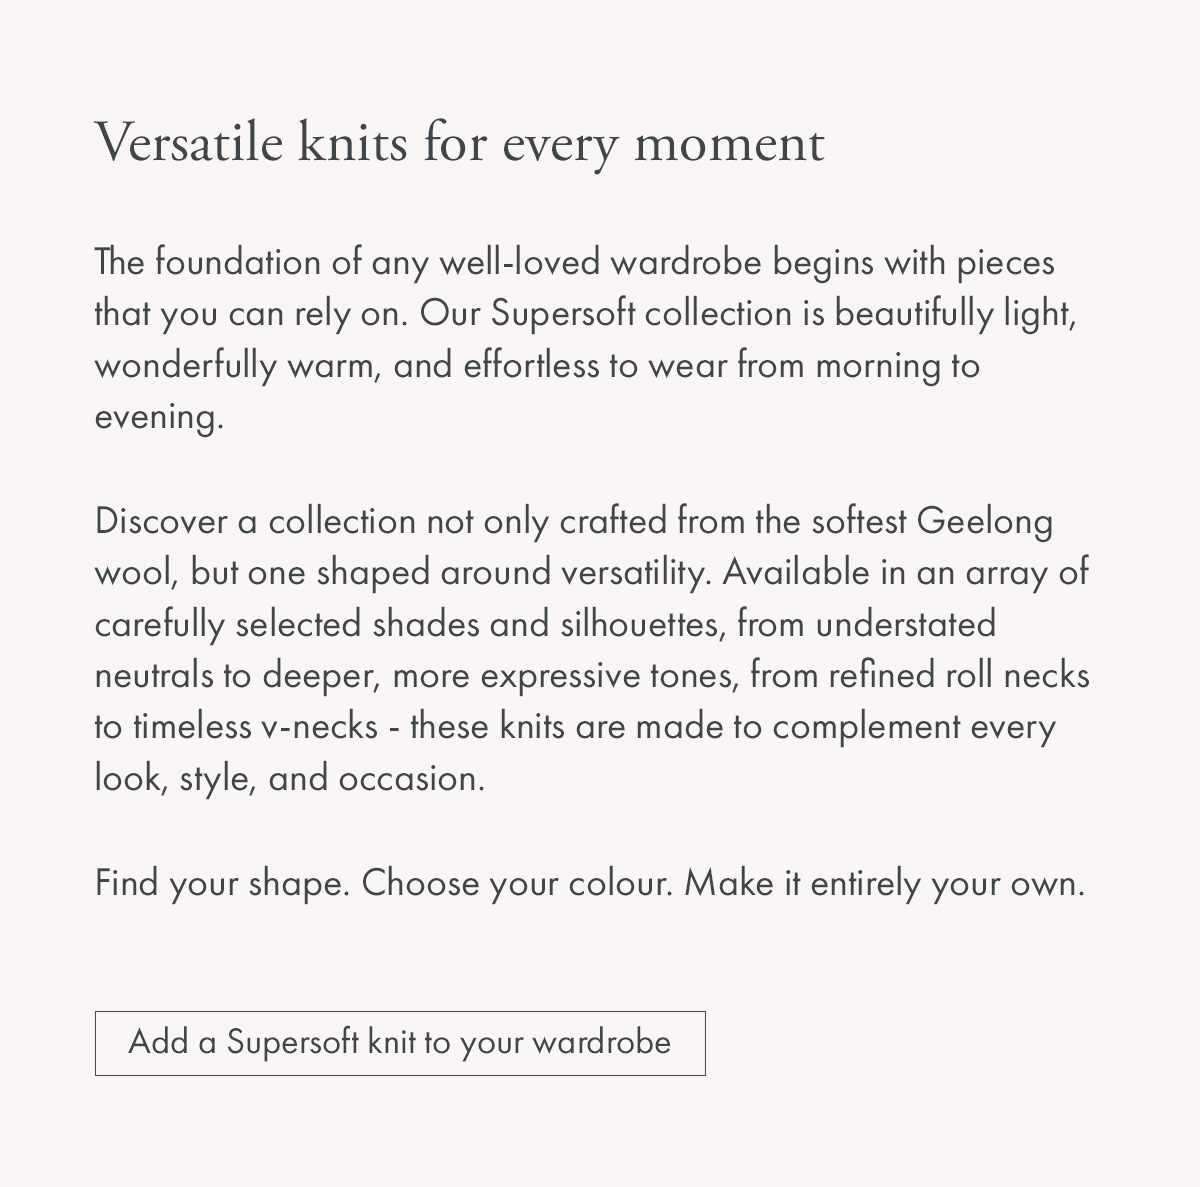
Task: Click the paragraph starting 'The foundation of any'
Action: (586, 339)
